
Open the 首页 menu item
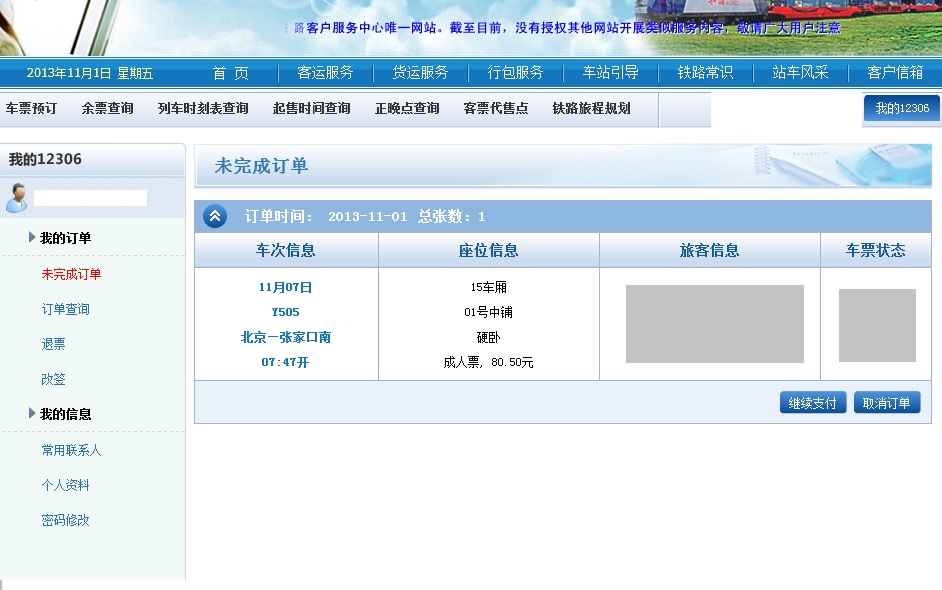pyautogui.click(x=231, y=73)
